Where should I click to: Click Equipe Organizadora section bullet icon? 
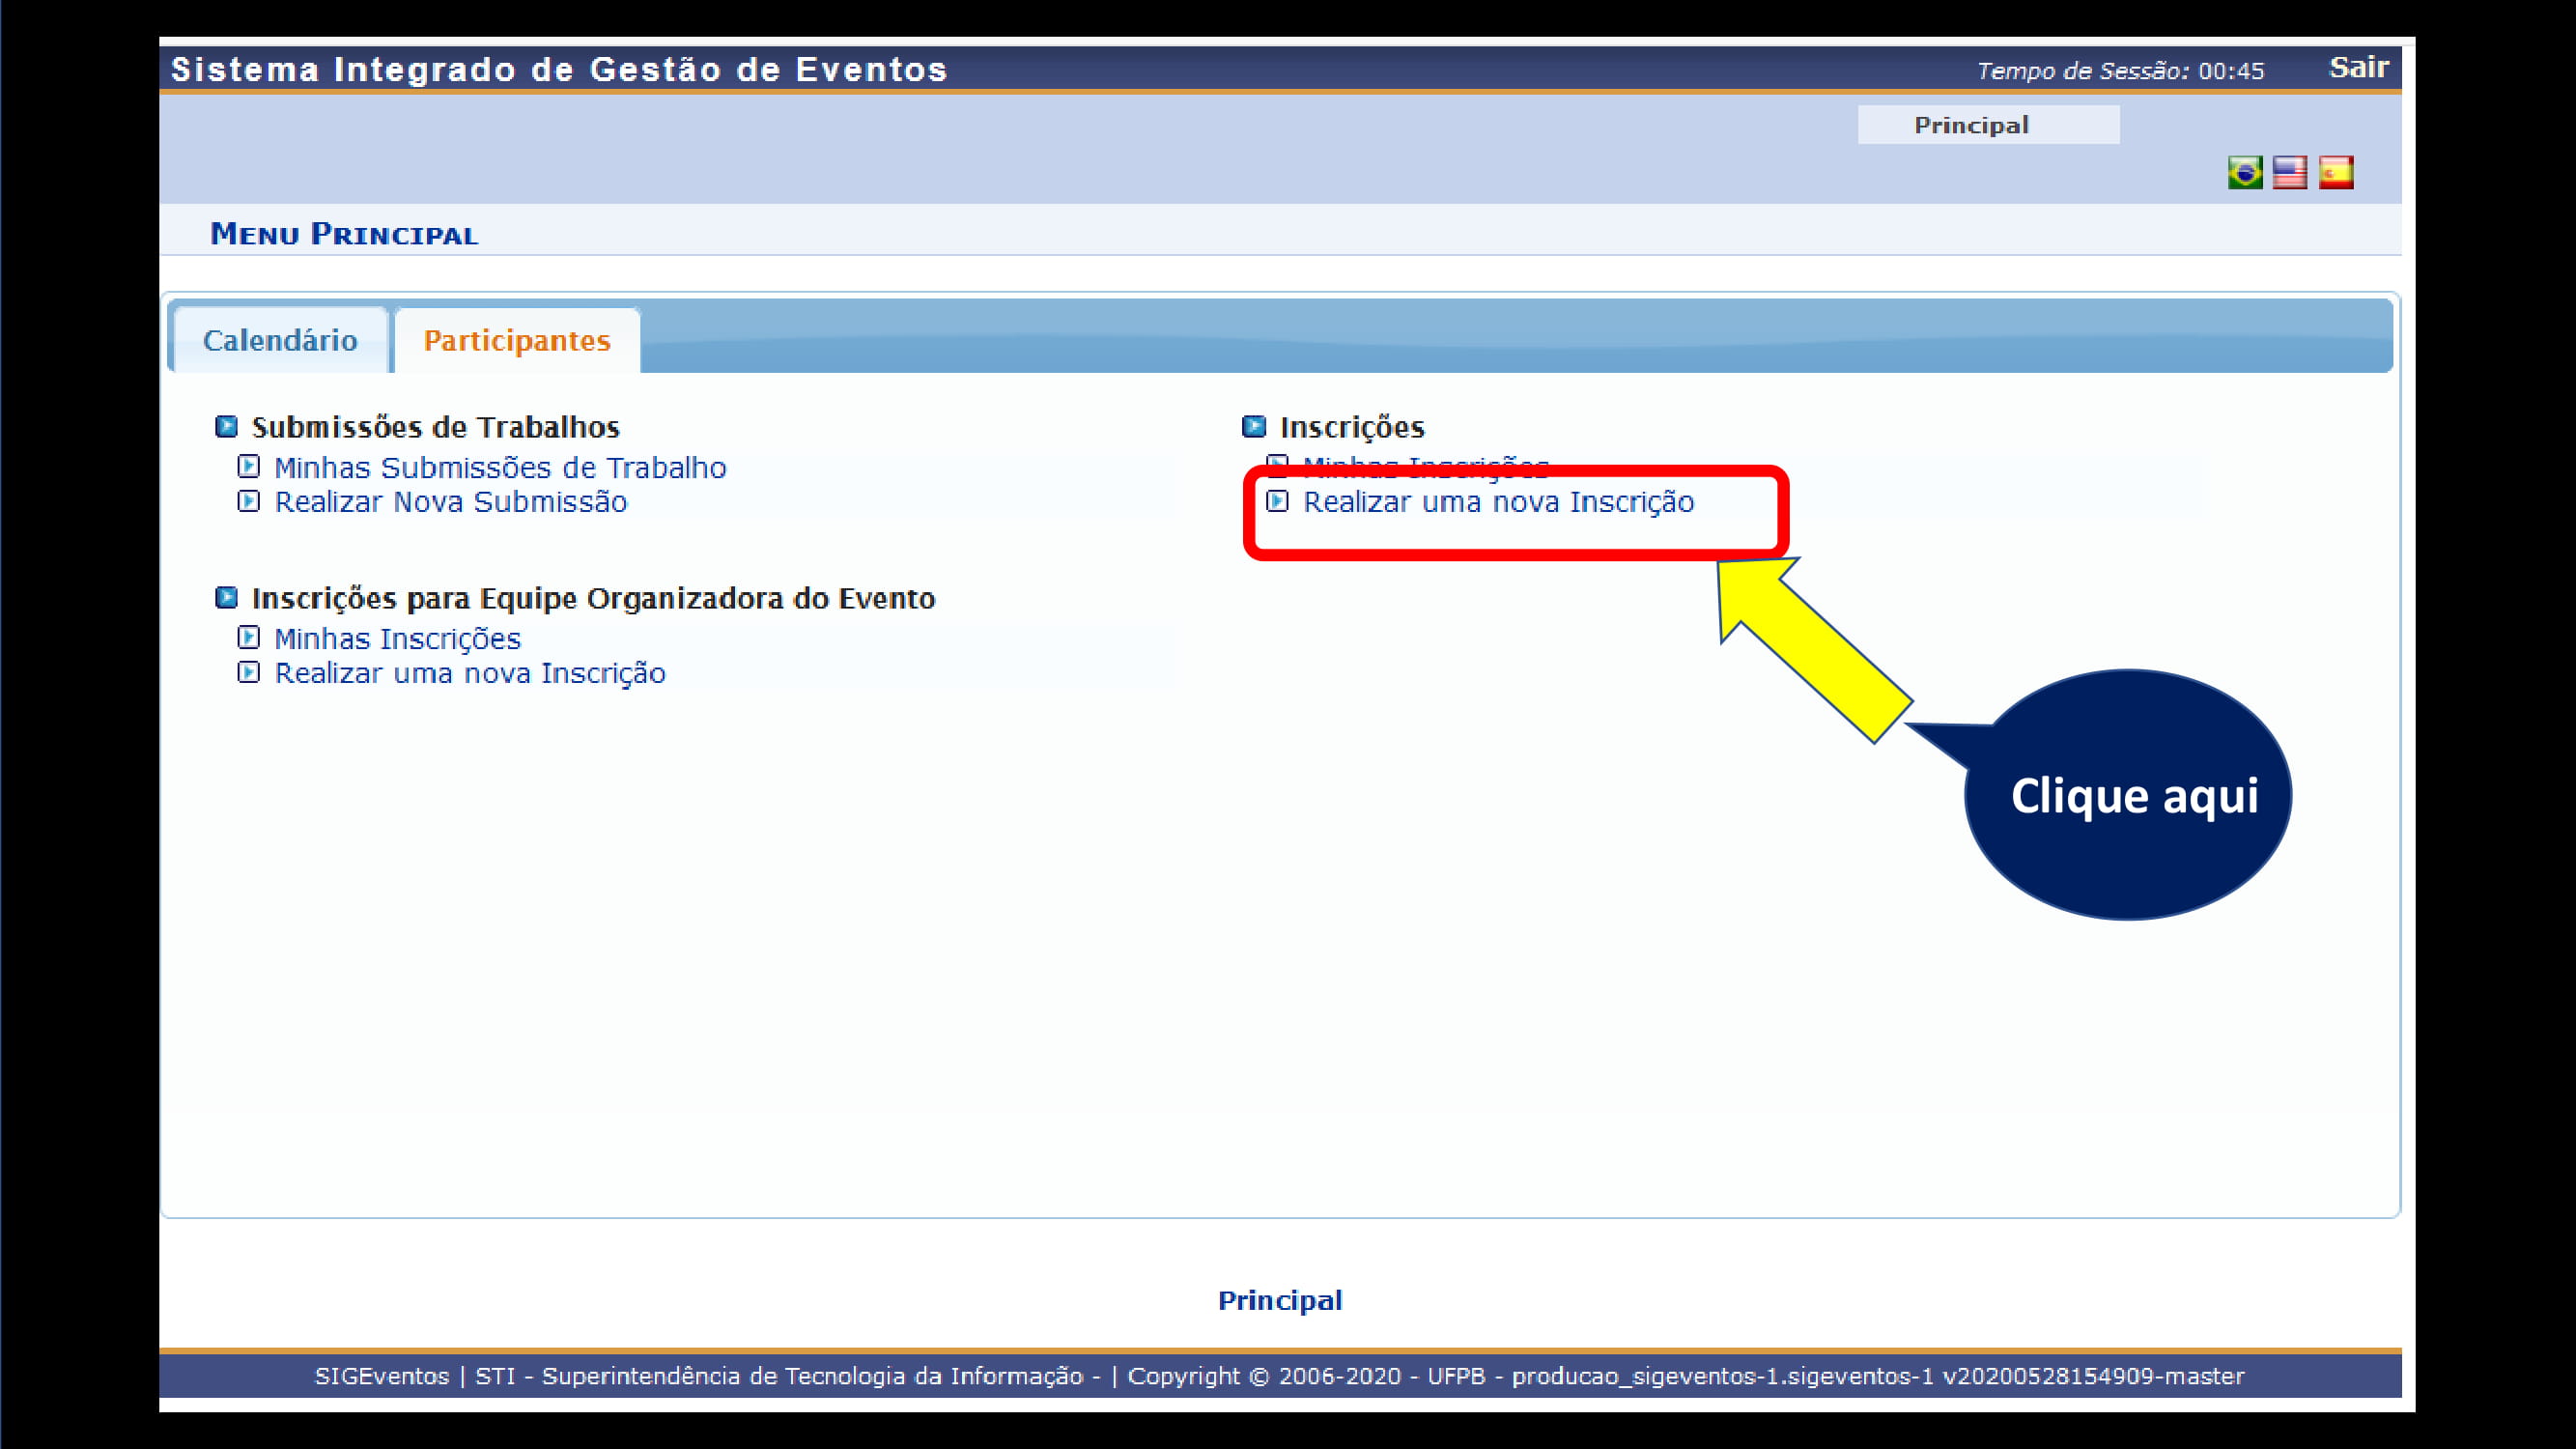pos(227,598)
